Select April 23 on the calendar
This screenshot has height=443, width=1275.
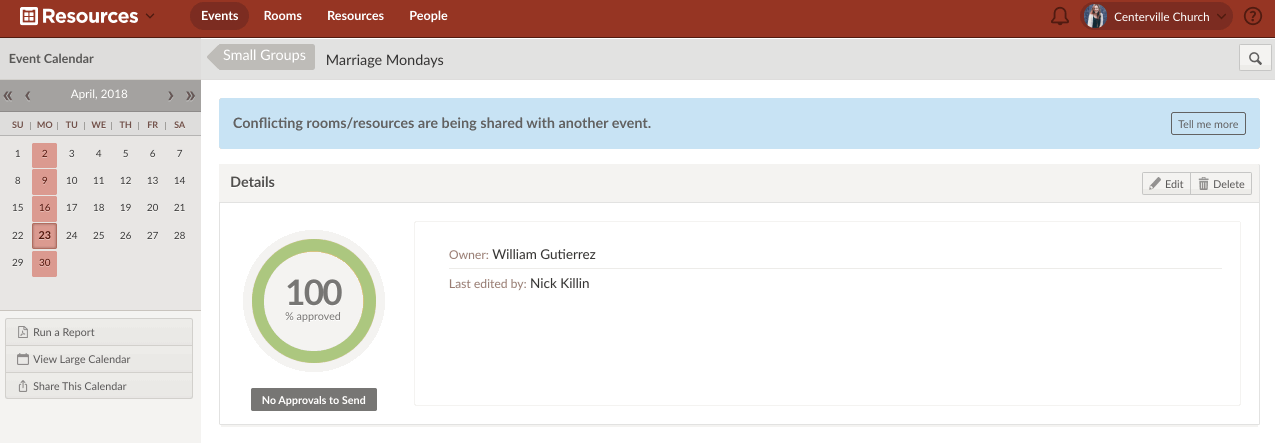click(x=44, y=236)
